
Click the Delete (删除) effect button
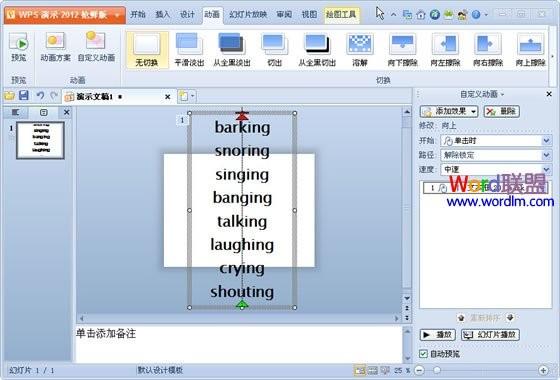click(x=501, y=111)
